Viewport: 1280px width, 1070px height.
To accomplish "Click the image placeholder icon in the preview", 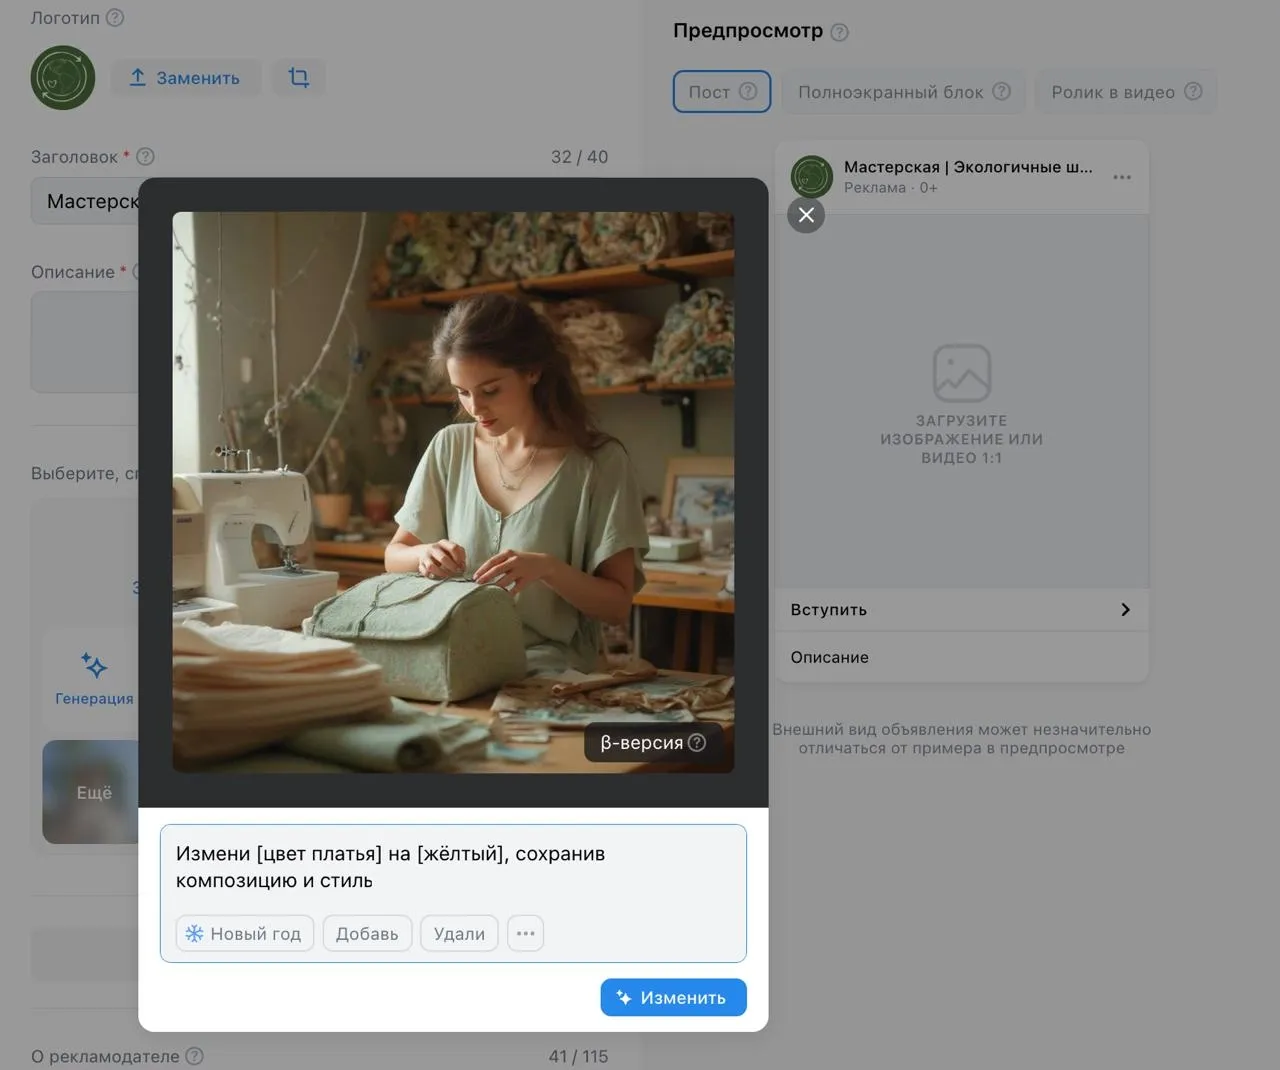I will click(961, 372).
